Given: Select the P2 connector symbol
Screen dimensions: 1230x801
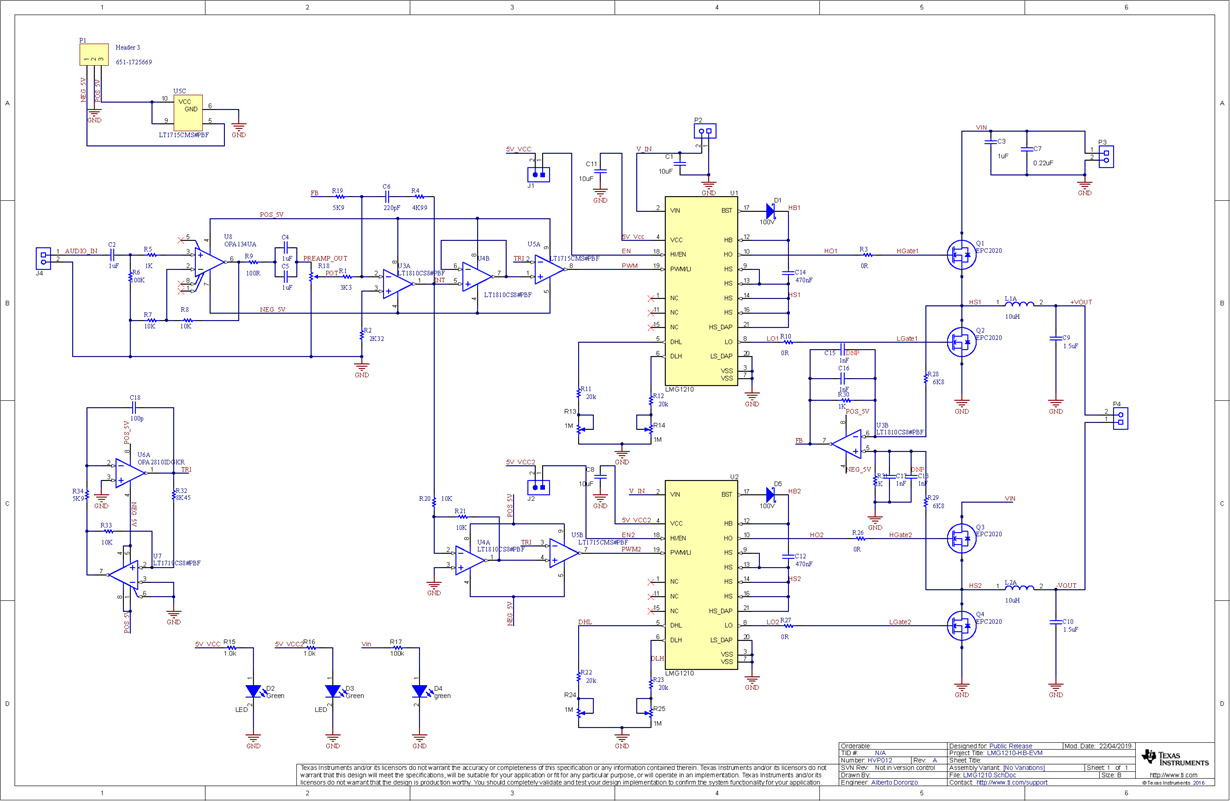Looking at the screenshot, I should tap(705, 130).
